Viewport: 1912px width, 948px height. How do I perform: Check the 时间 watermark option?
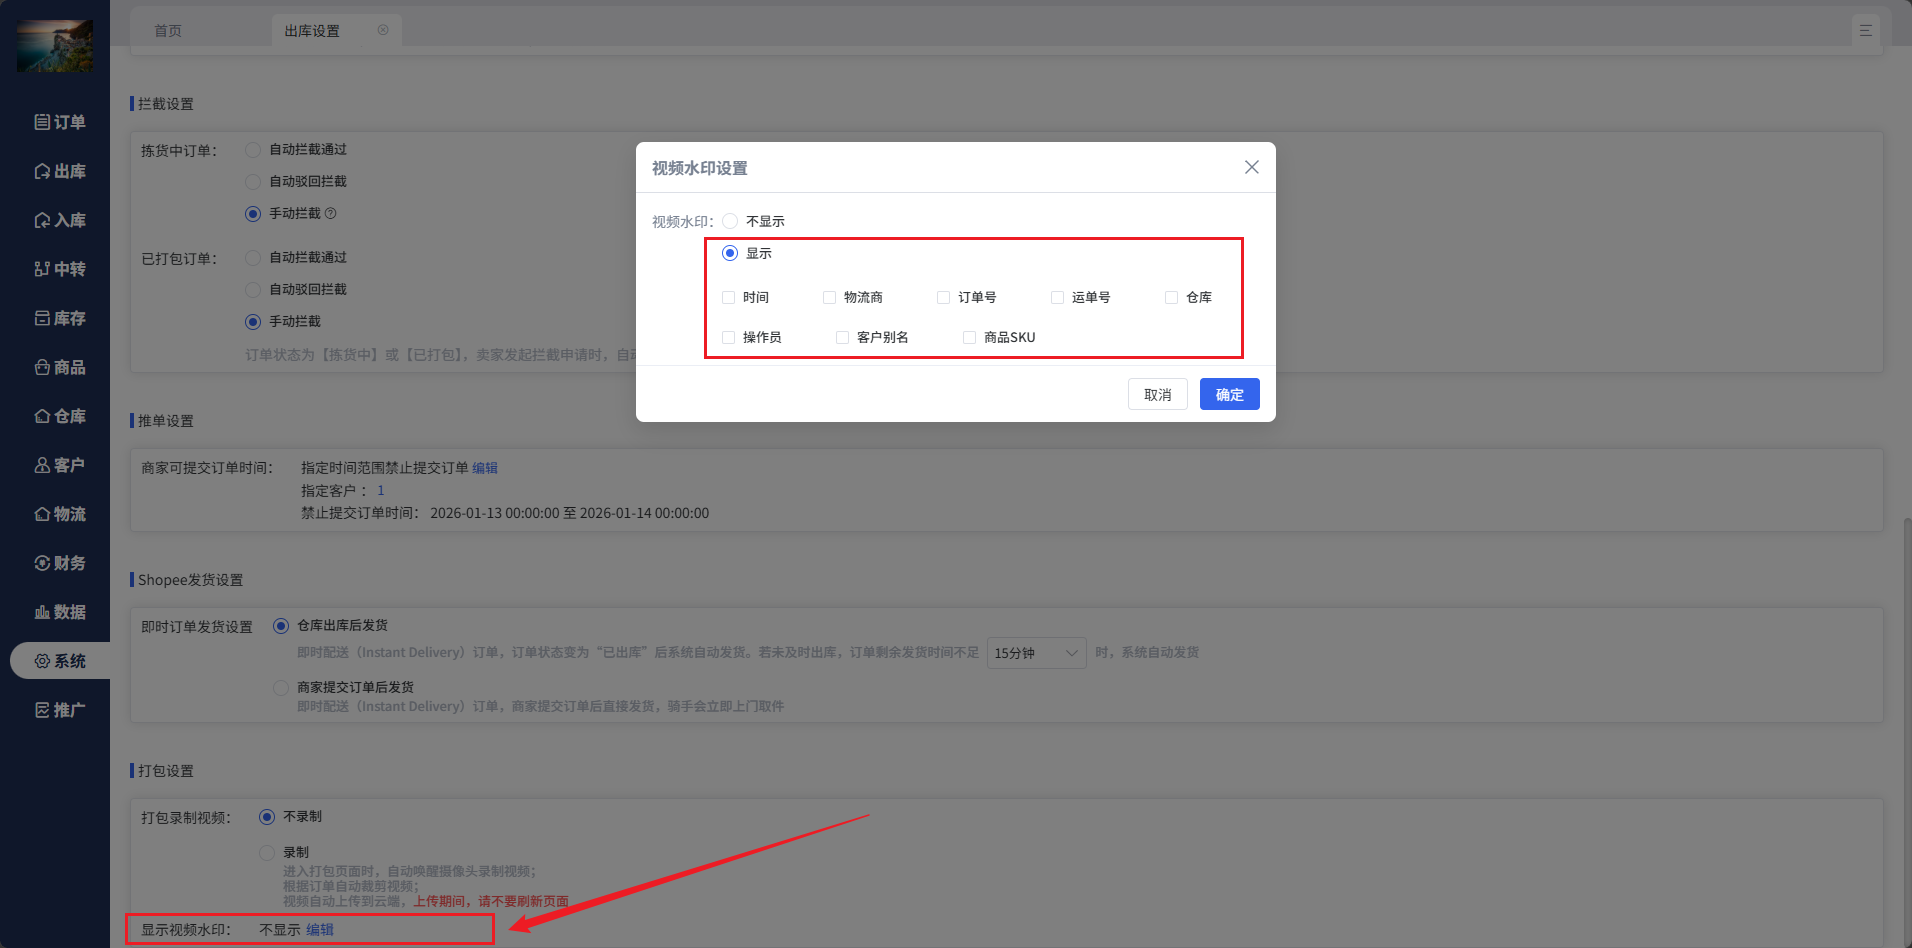pos(728,297)
